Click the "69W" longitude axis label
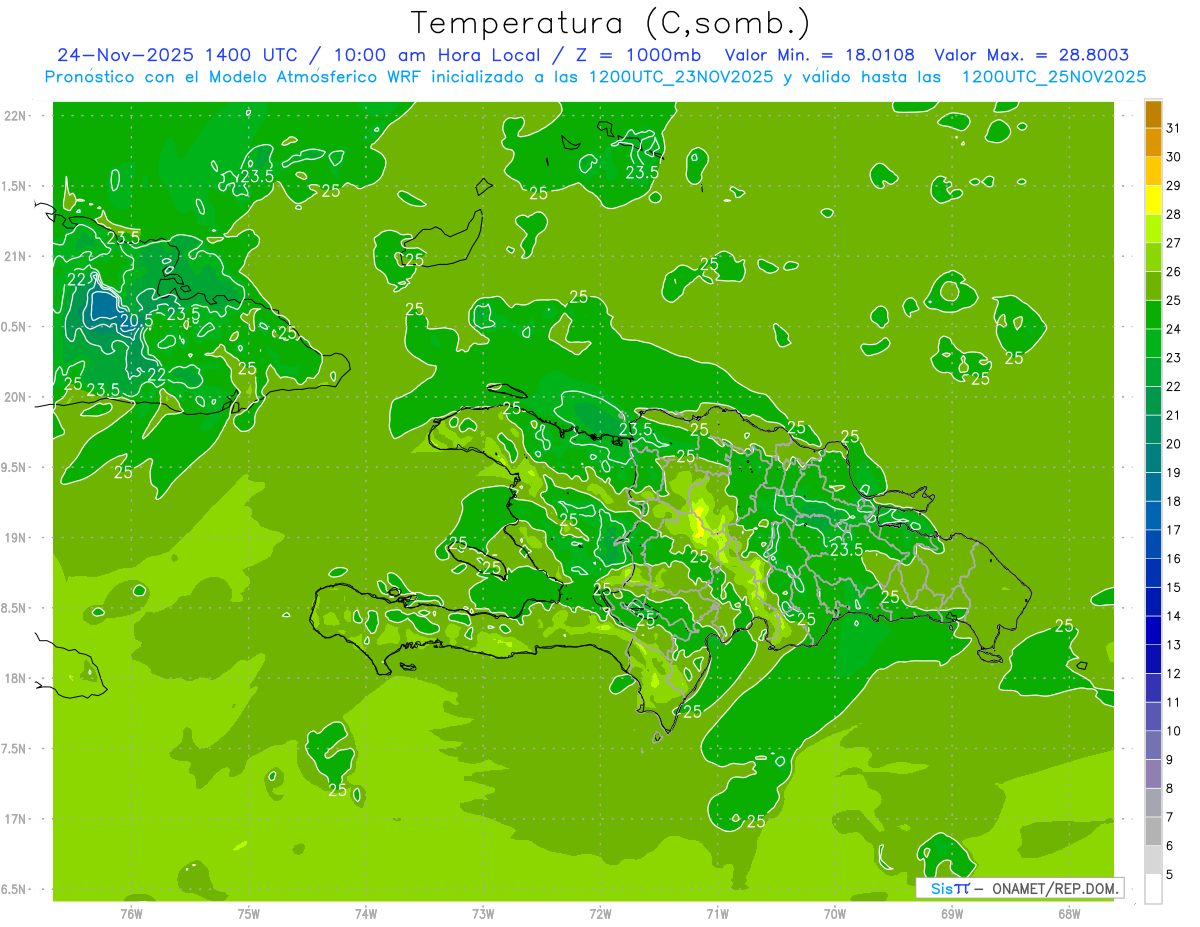This screenshot has height=927, width=1200. [x=952, y=913]
